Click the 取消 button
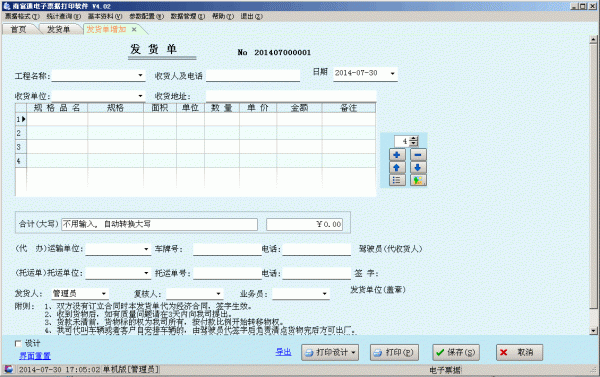This screenshot has width=600, height=377. pyautogui.click(x=519, y=353)
